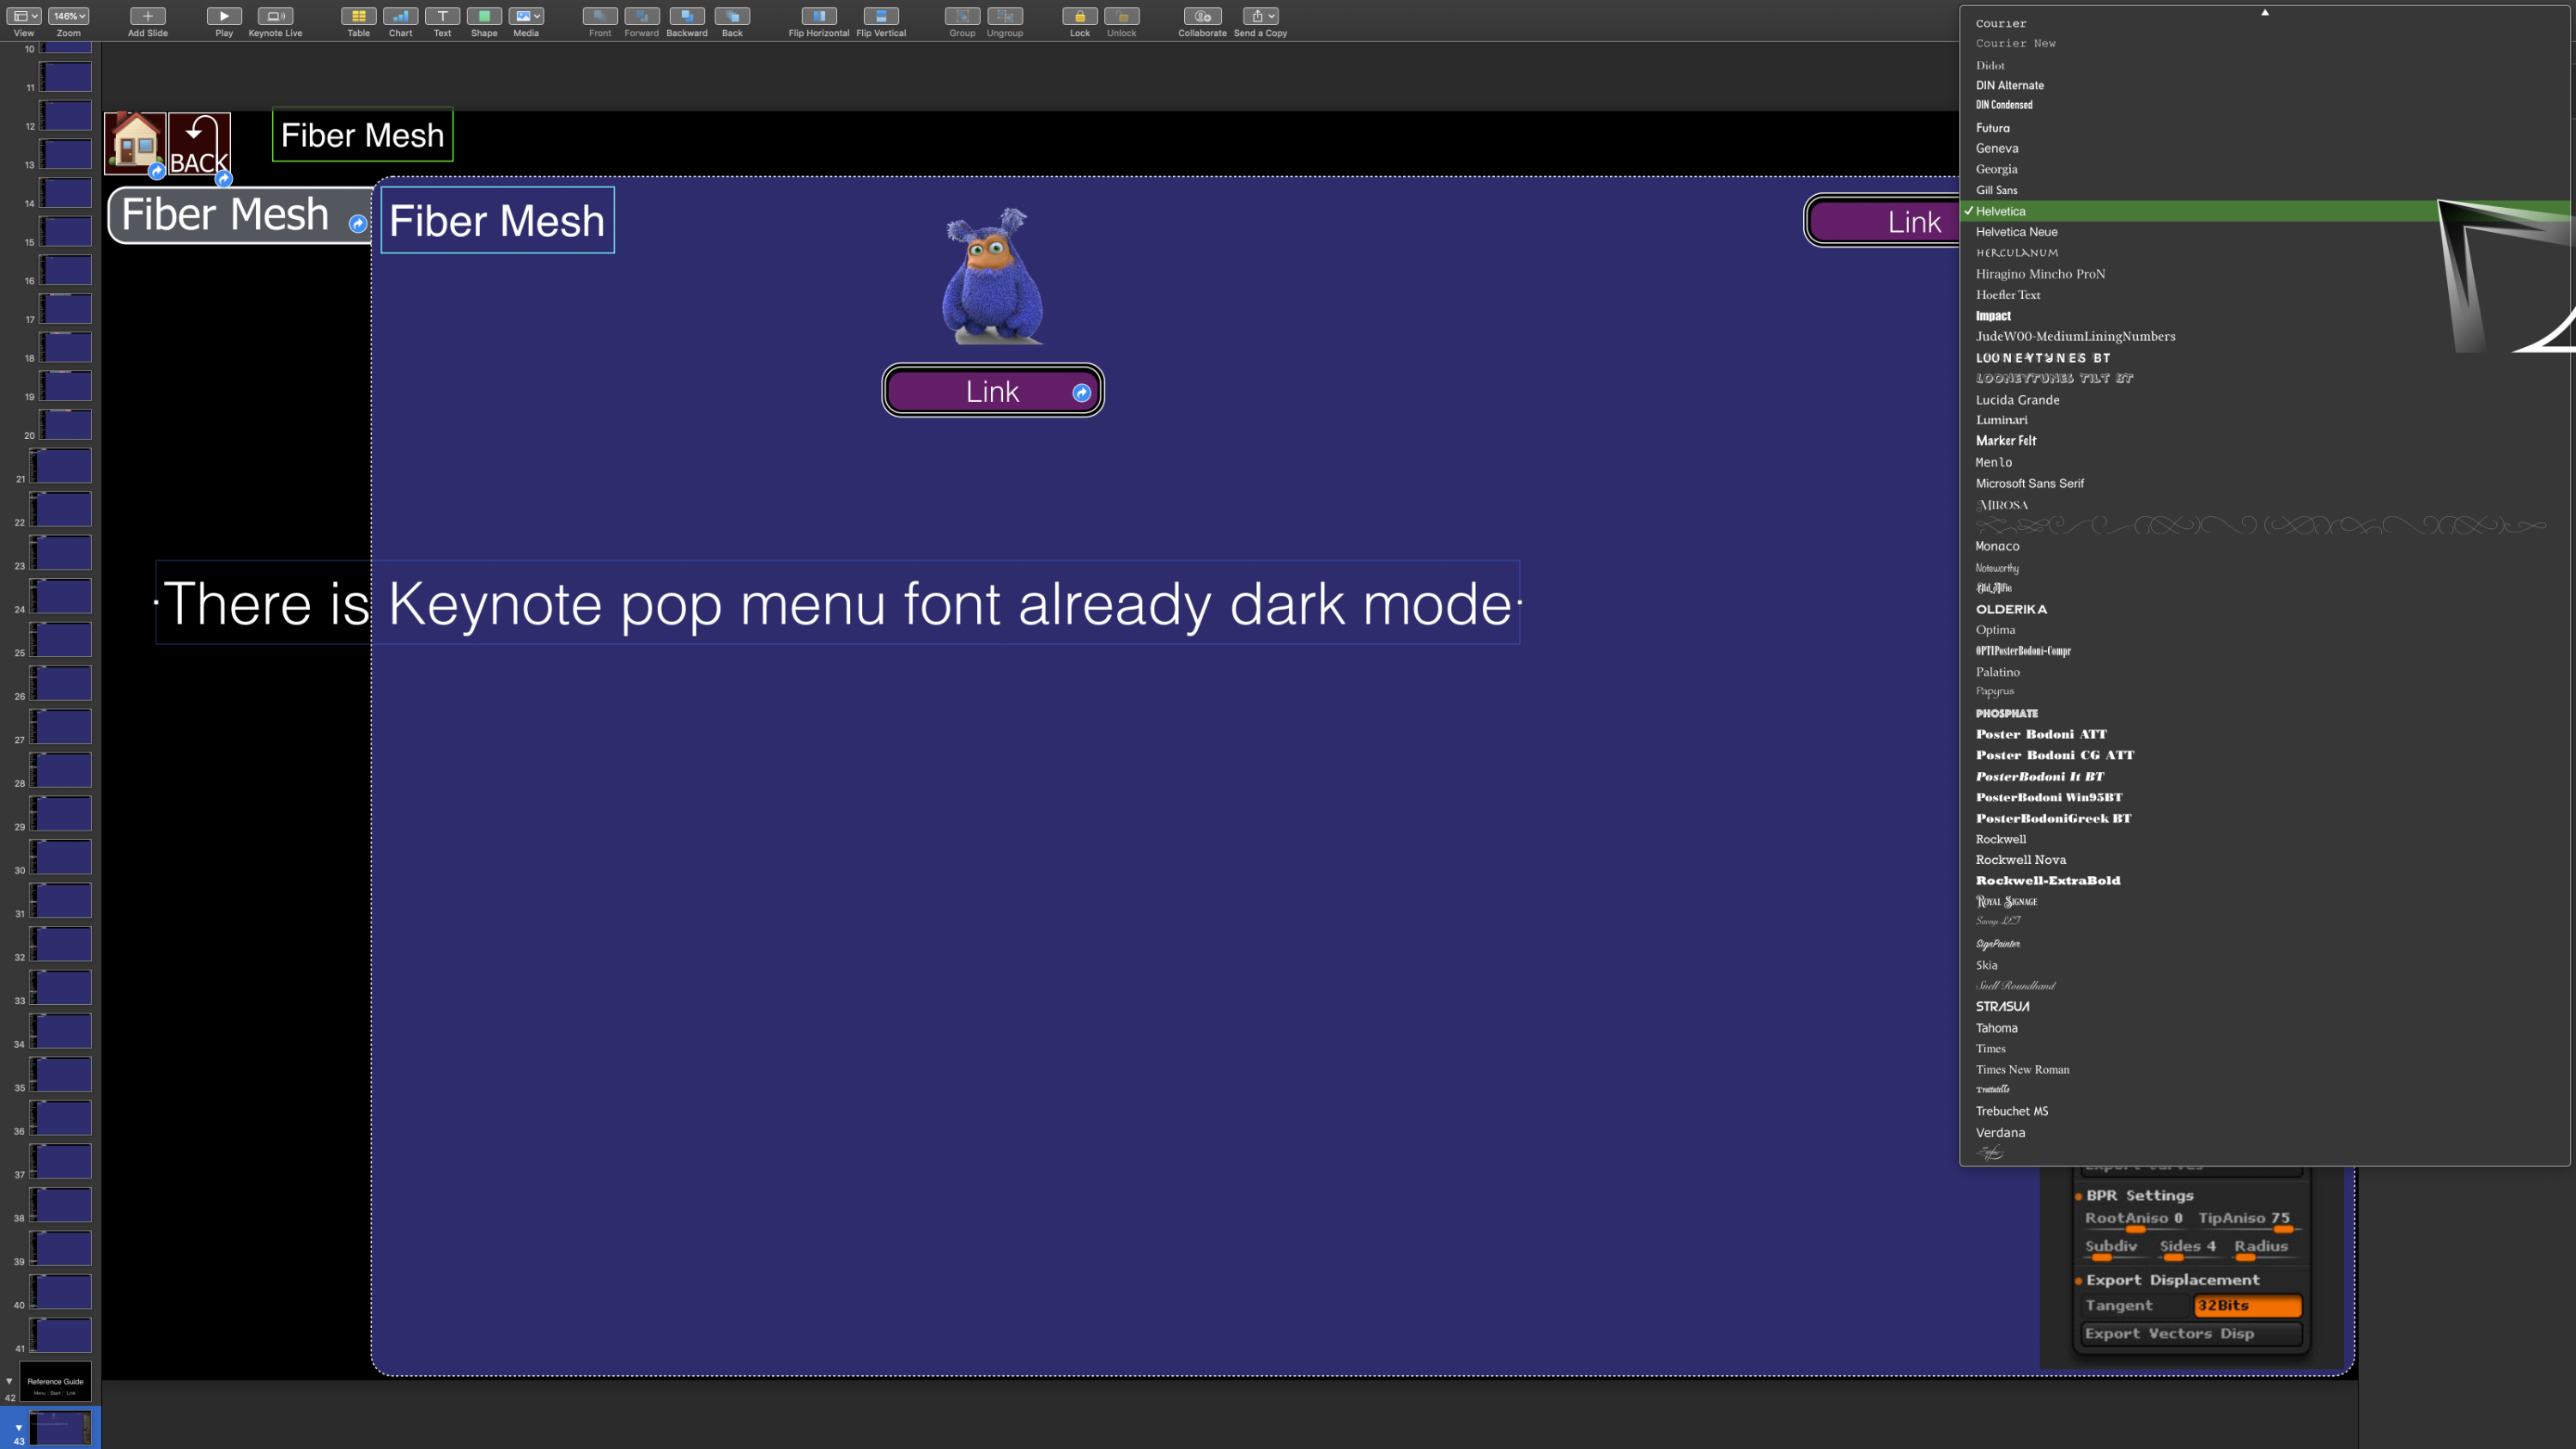This screenshot has height=1449, width=2576.
Task: Choose Verdana font
Action: click(2264, 1133)
